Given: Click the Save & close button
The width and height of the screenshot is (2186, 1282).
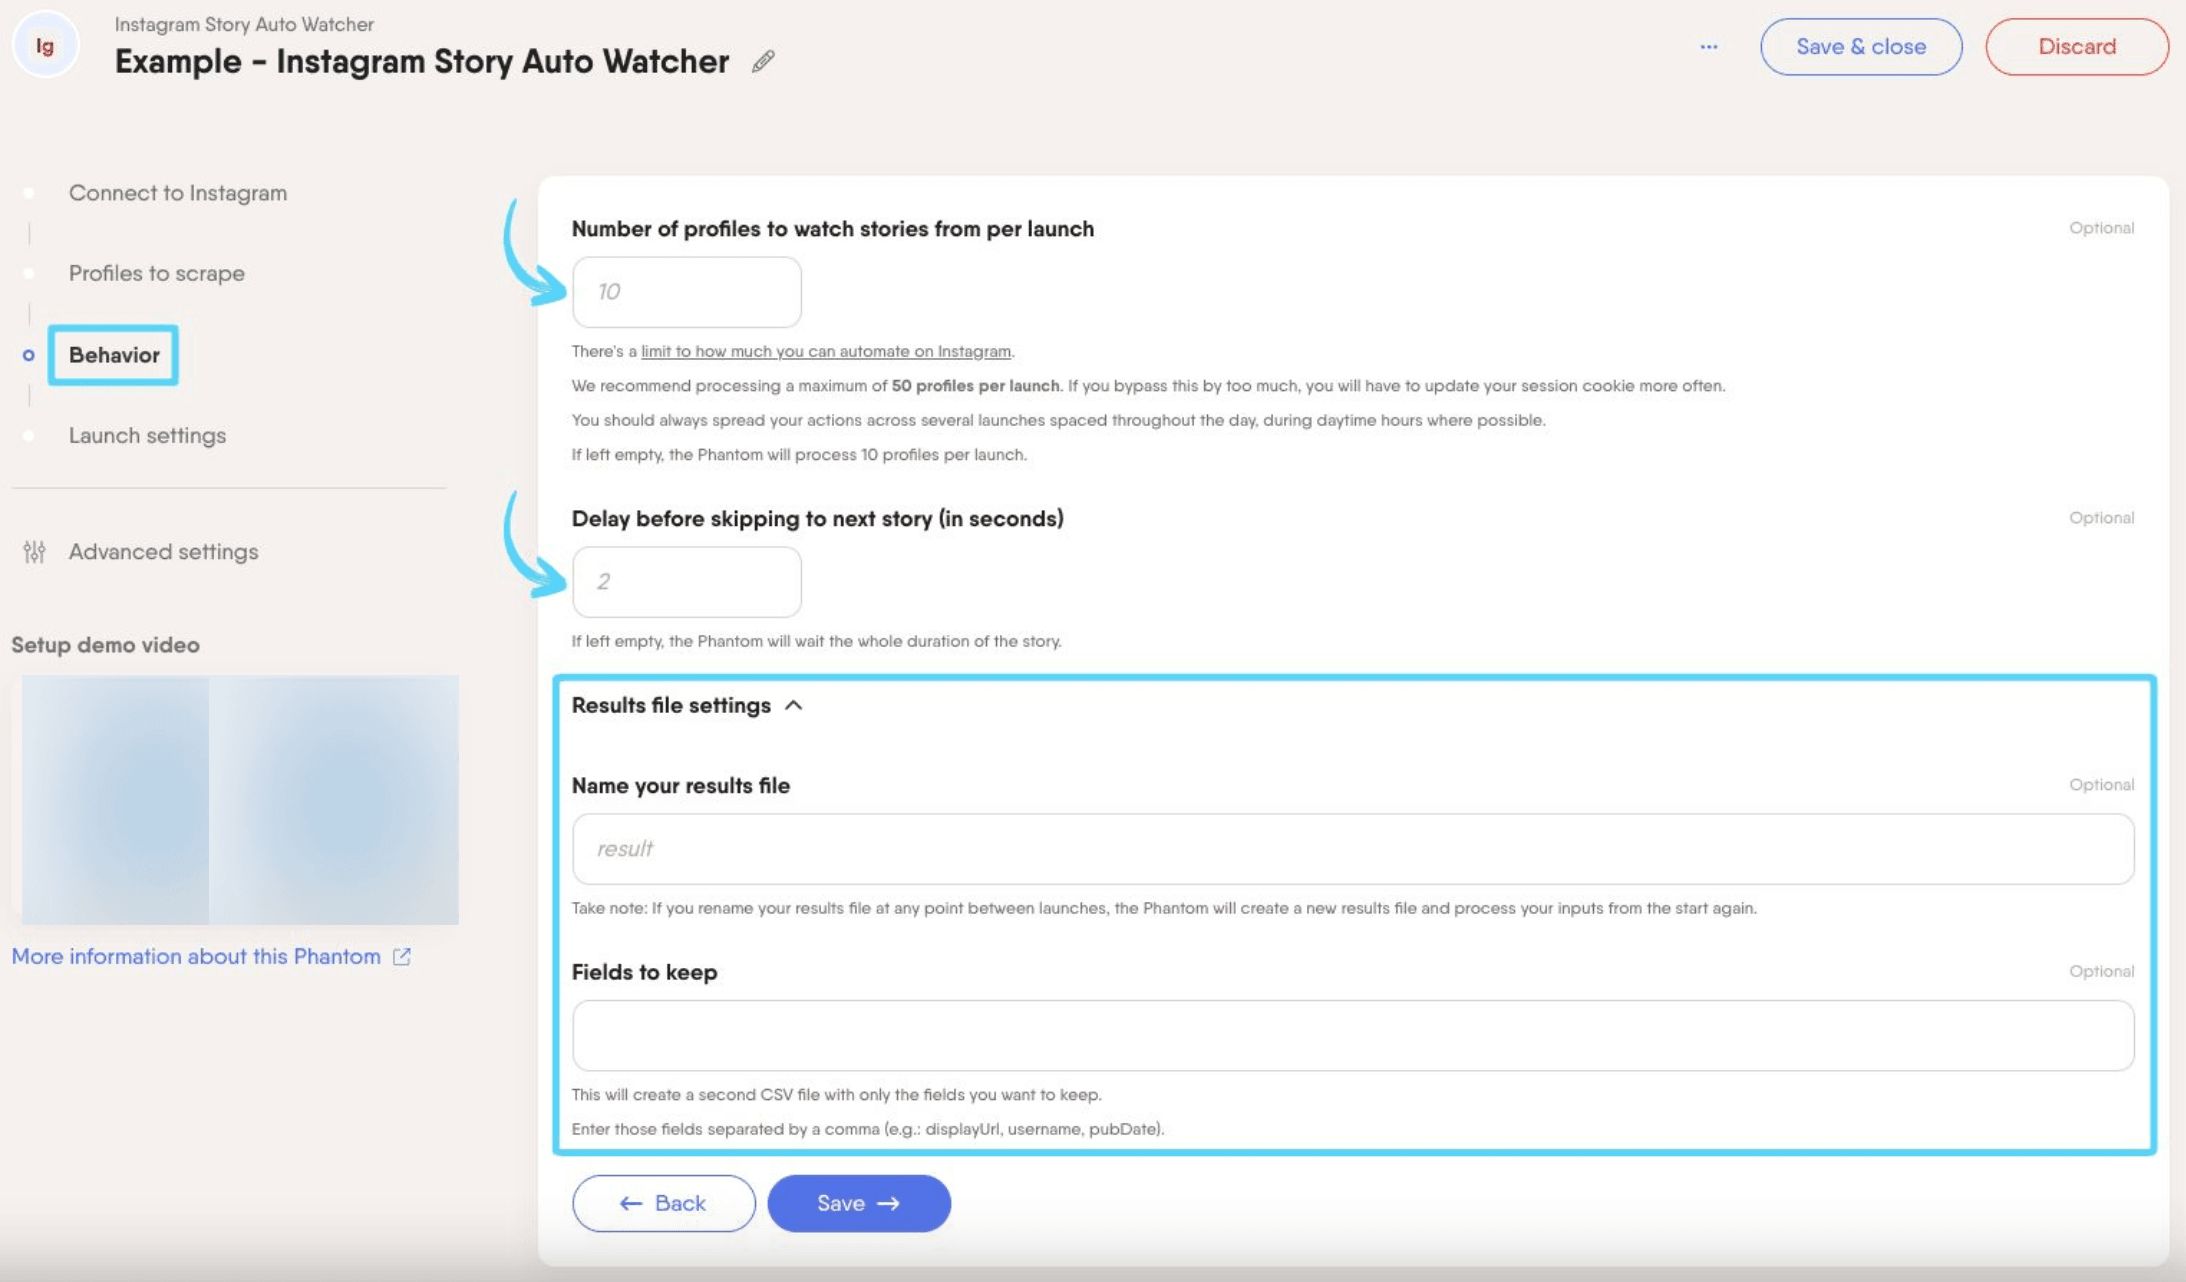Looking at the screenshot, I should [1860, 46].
